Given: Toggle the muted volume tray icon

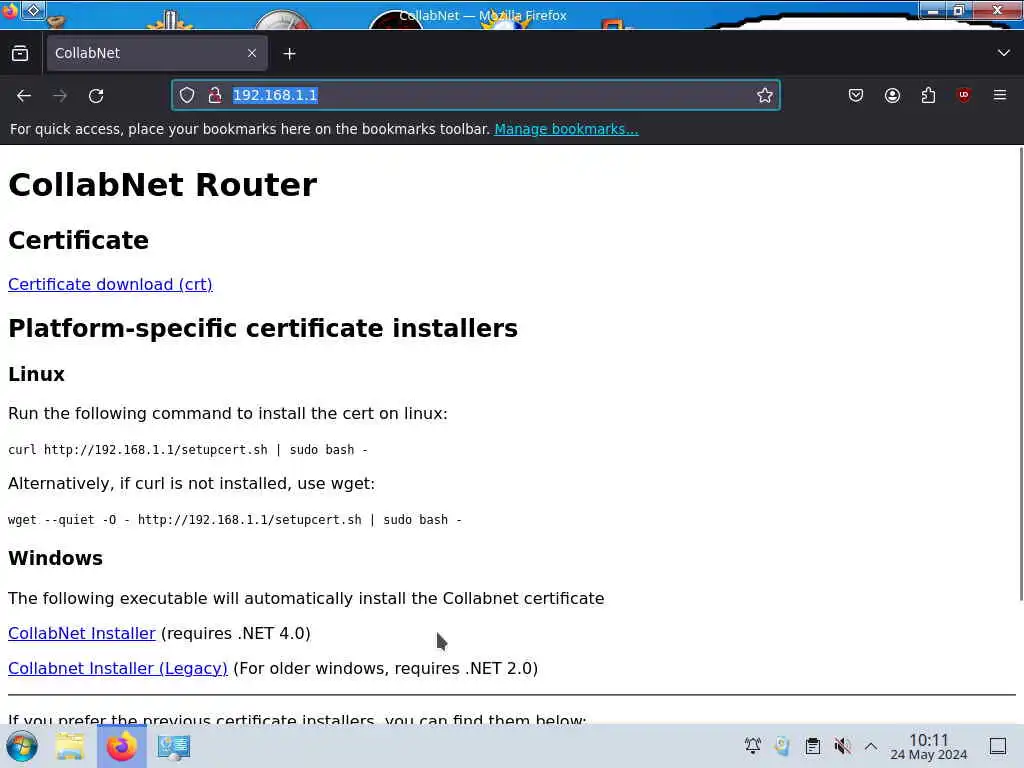Looking at the screenshot, I should pyautogui.click(x=842, y=746).
